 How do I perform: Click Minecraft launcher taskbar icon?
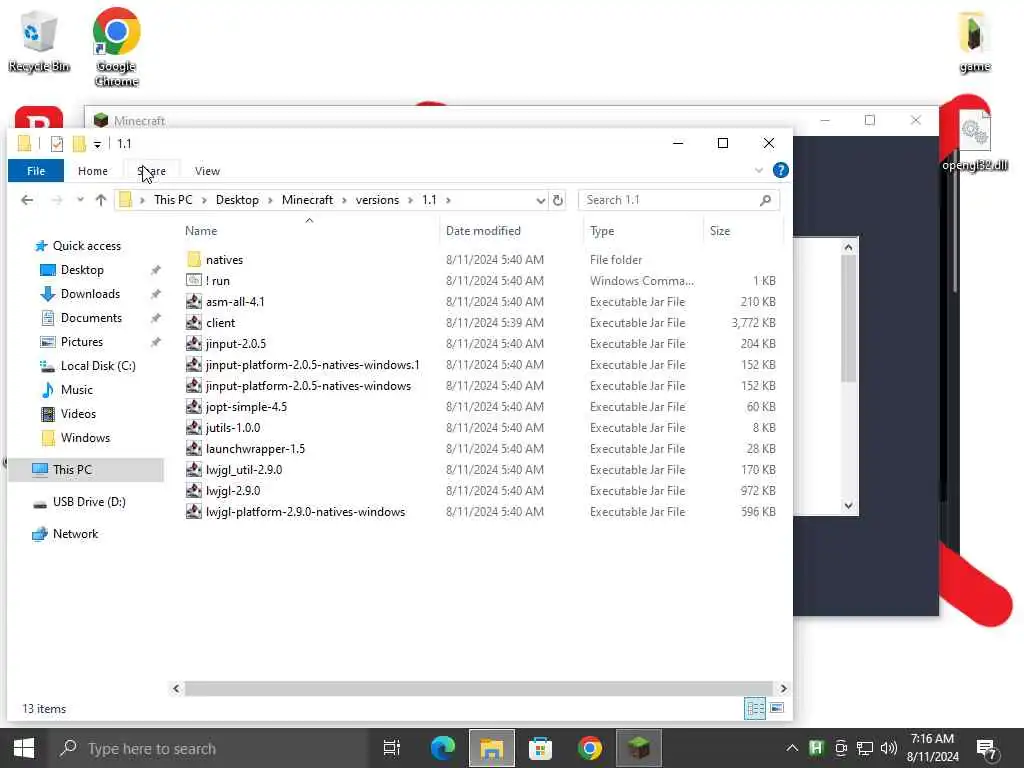tap(638, 748)
